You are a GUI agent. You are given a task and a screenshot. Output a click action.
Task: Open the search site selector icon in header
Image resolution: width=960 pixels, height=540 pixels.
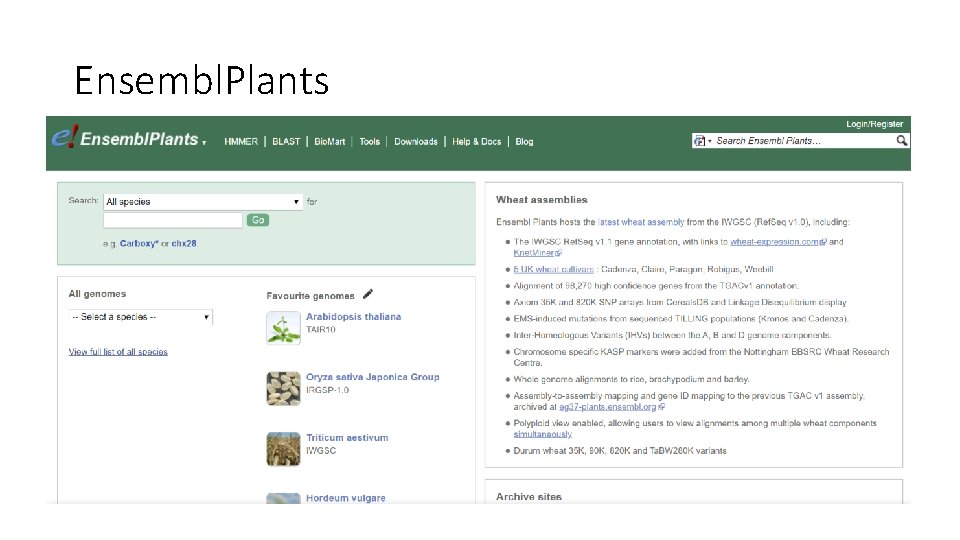tap(699, 141)
